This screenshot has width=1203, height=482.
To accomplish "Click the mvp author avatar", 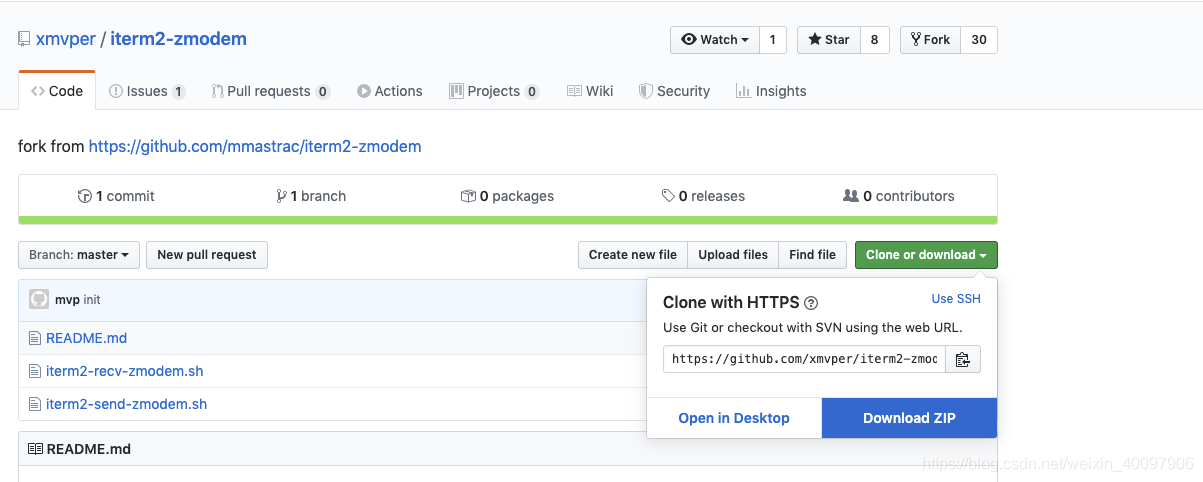I will pyautogui.click(x=39, y=299).
